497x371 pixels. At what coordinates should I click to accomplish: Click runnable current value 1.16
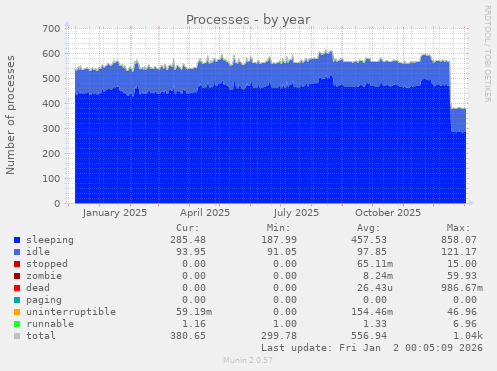(194, 324)
